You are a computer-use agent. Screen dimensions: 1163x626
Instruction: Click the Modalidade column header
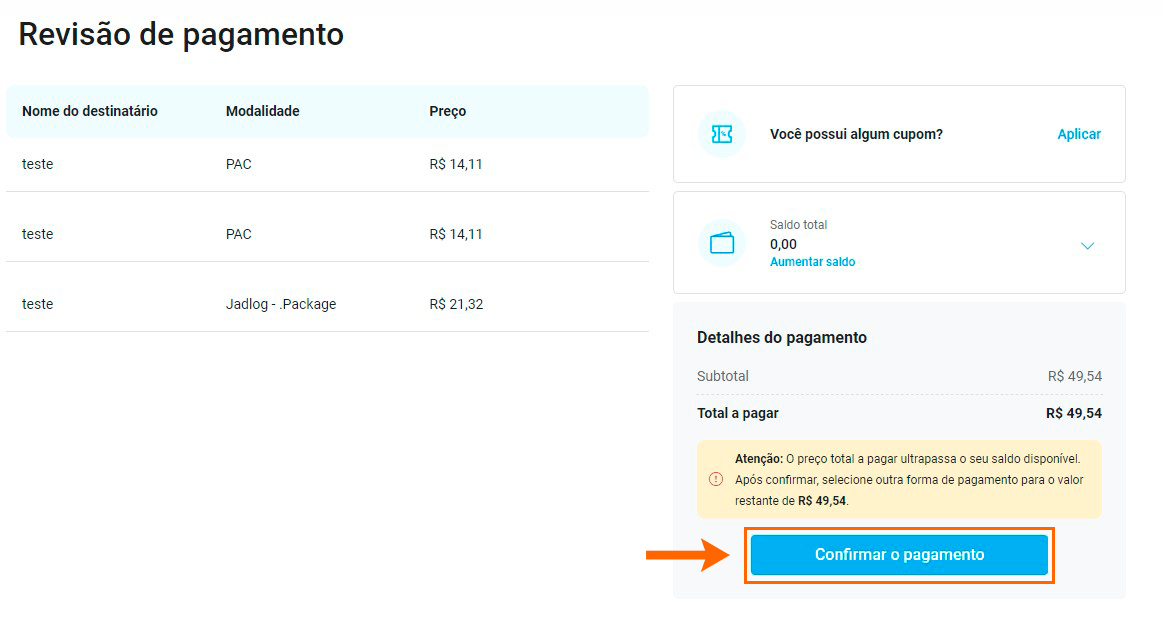click(x=263, y=111)
